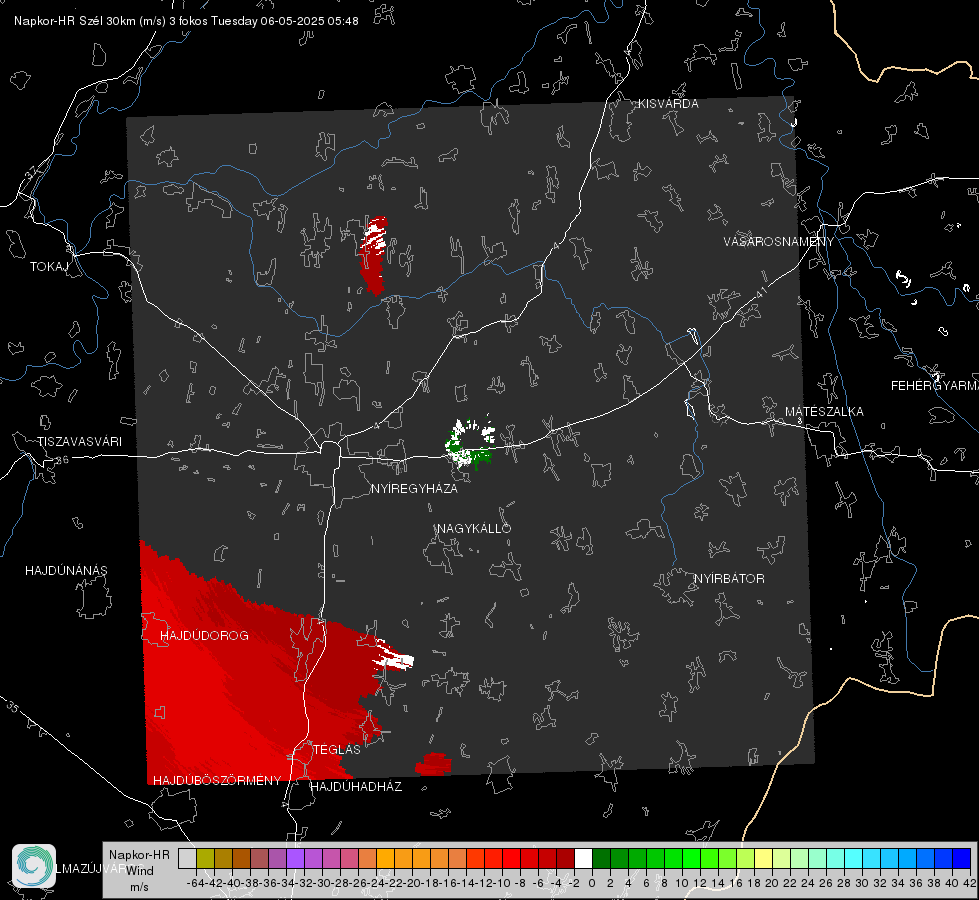Click the HAJDÚHADHÁZ town label
This screenshot has height=900, width=979.
356,786
